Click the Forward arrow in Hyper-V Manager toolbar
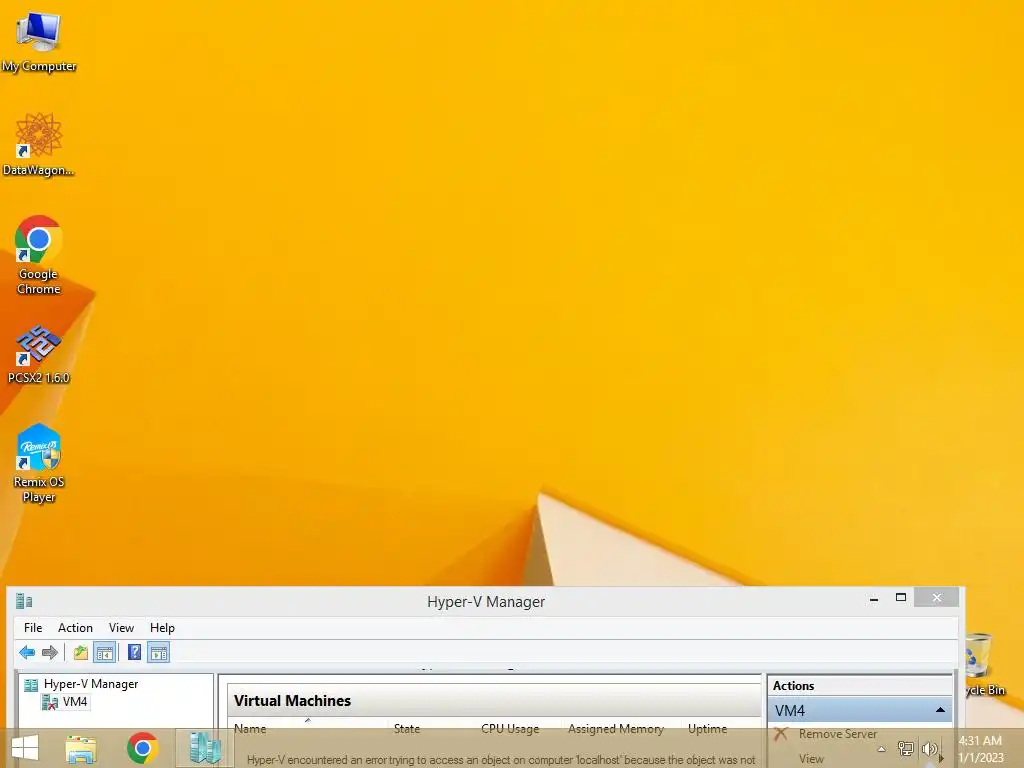The width and height of the screenshot is (1024, 768). click(50, 652)
